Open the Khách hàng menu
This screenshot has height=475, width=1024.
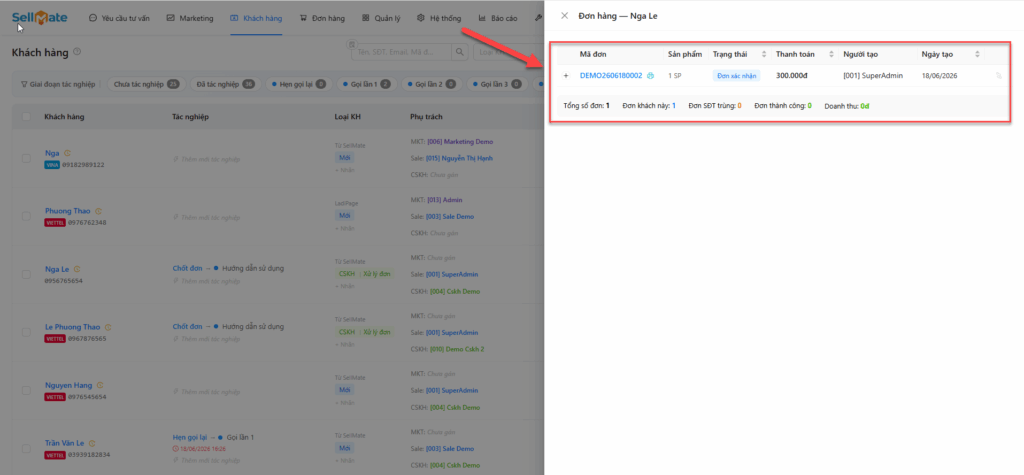(256, 18)
